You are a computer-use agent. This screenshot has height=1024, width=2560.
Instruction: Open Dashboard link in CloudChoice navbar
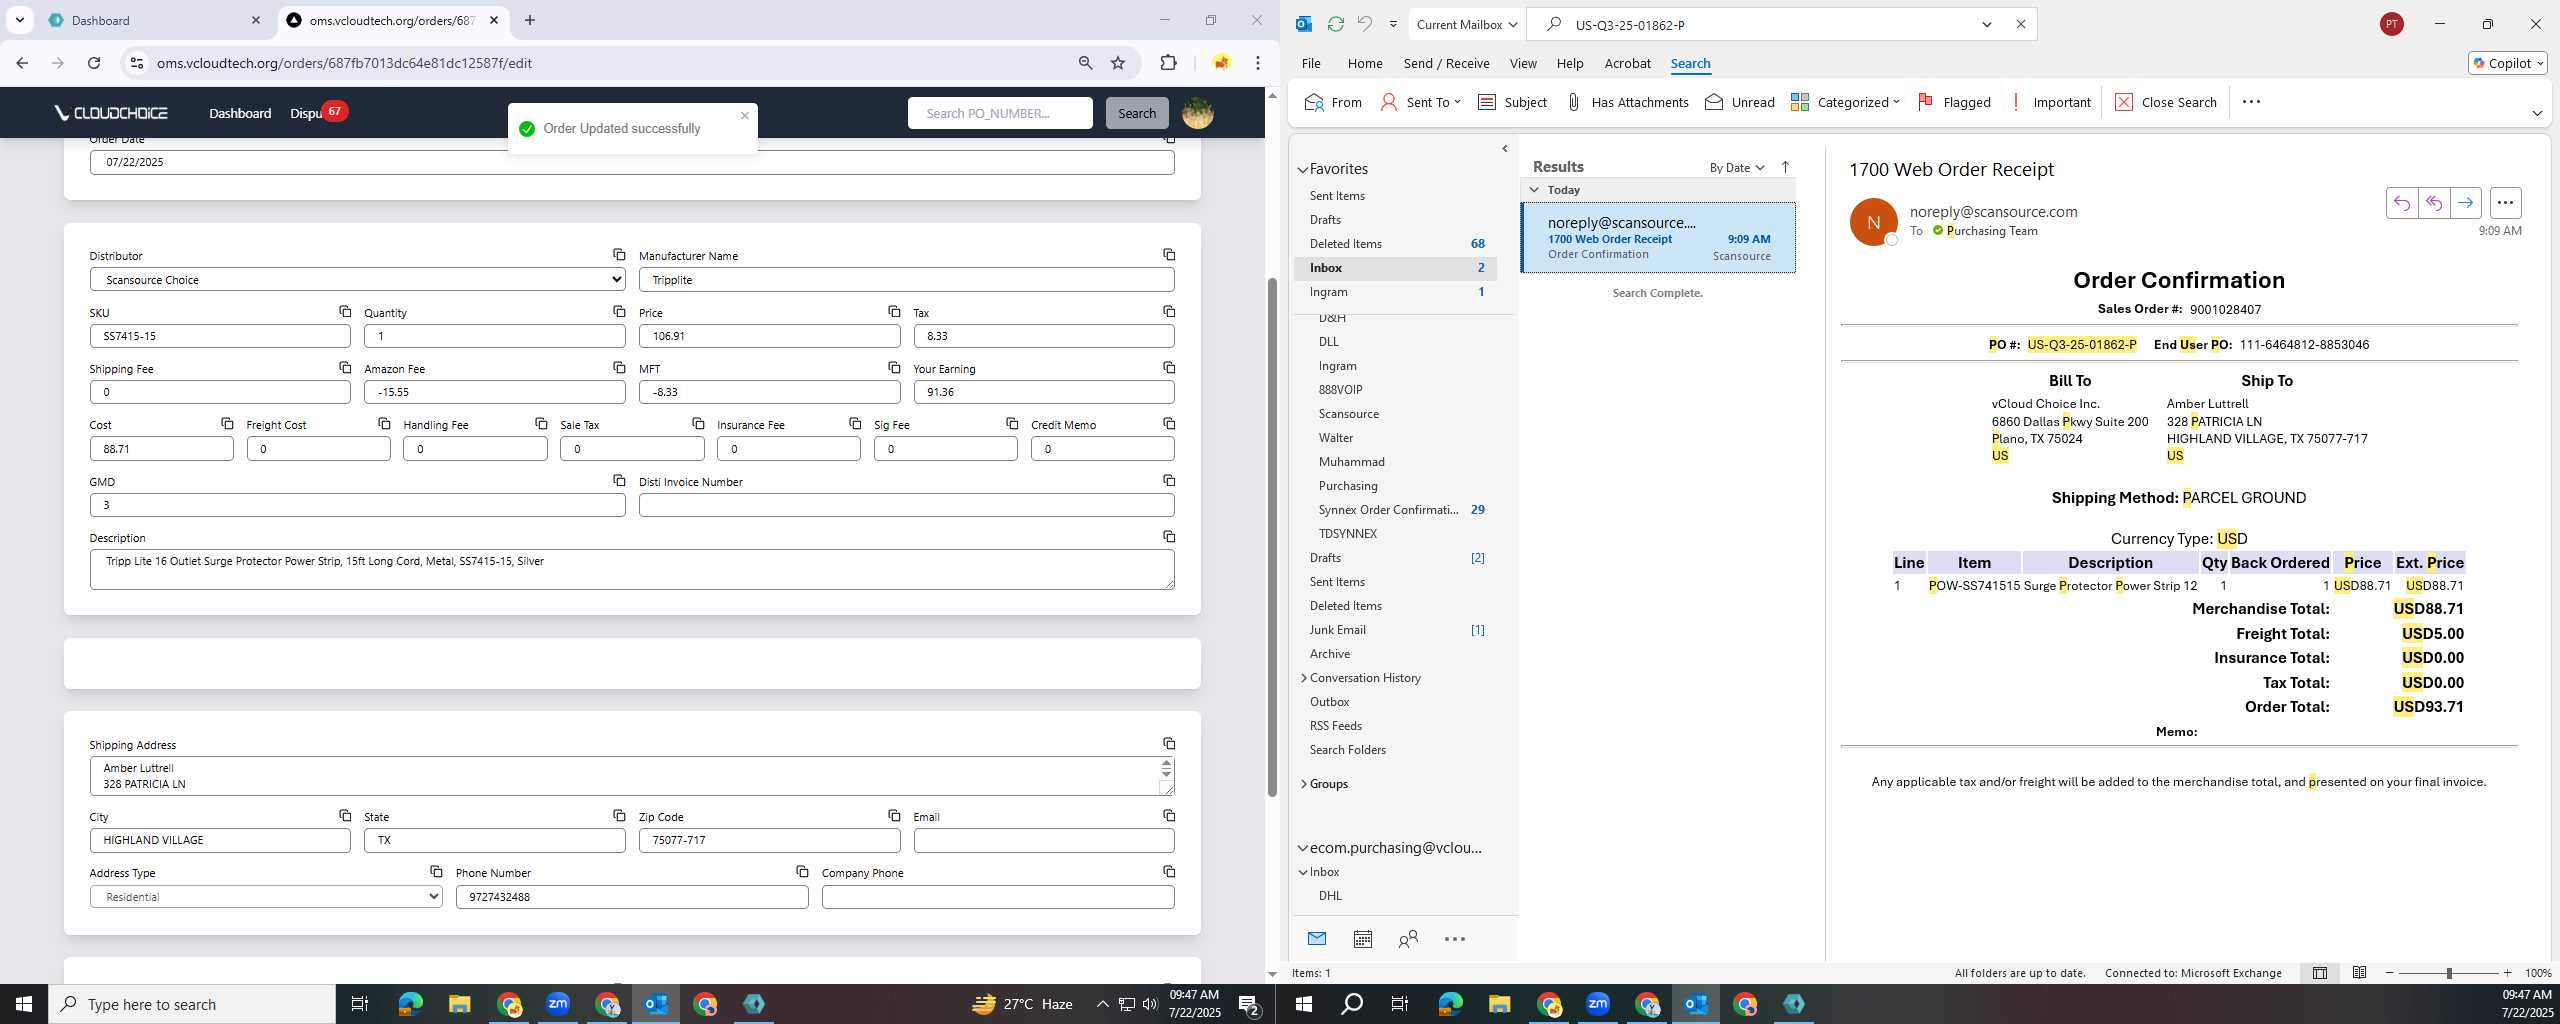(240, 113)
